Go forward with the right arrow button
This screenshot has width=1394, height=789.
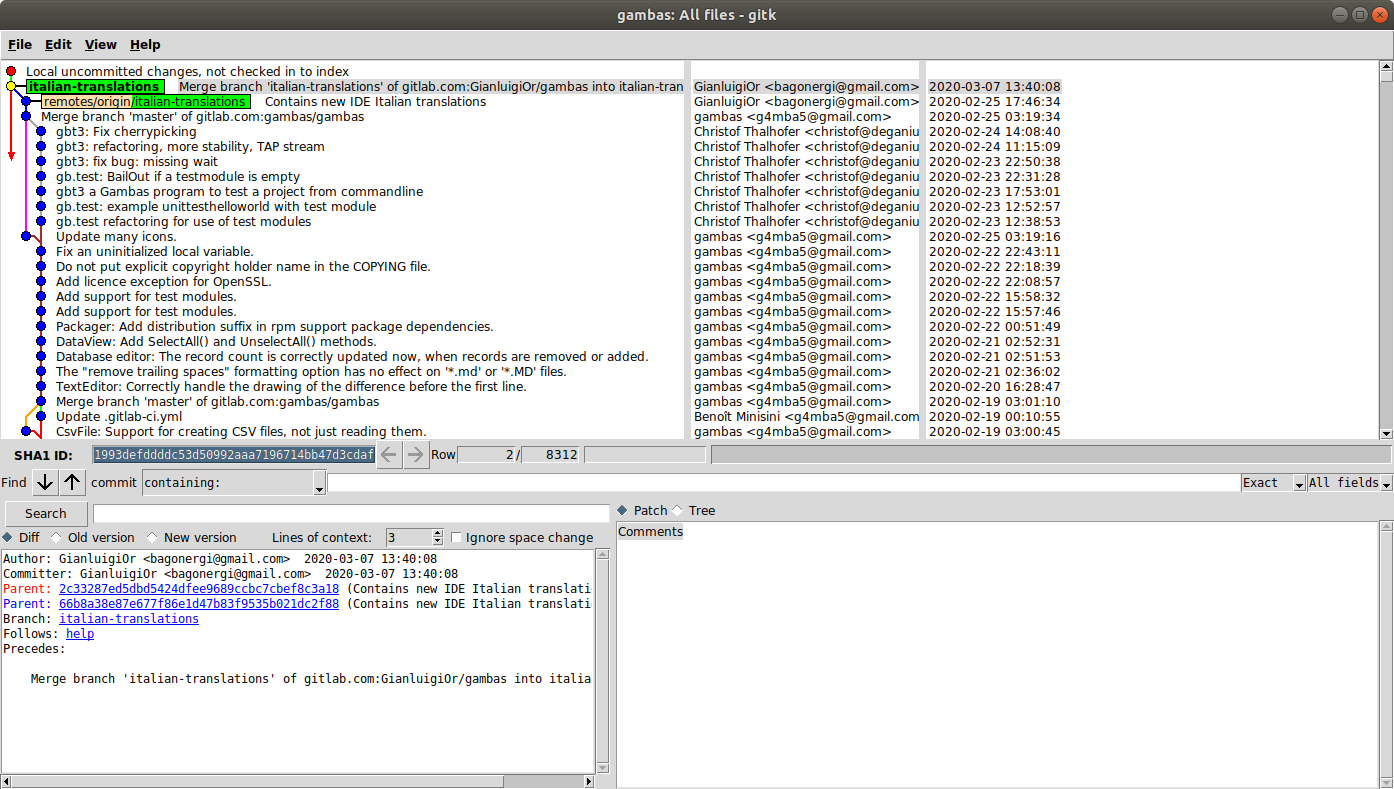click(415, 455)
